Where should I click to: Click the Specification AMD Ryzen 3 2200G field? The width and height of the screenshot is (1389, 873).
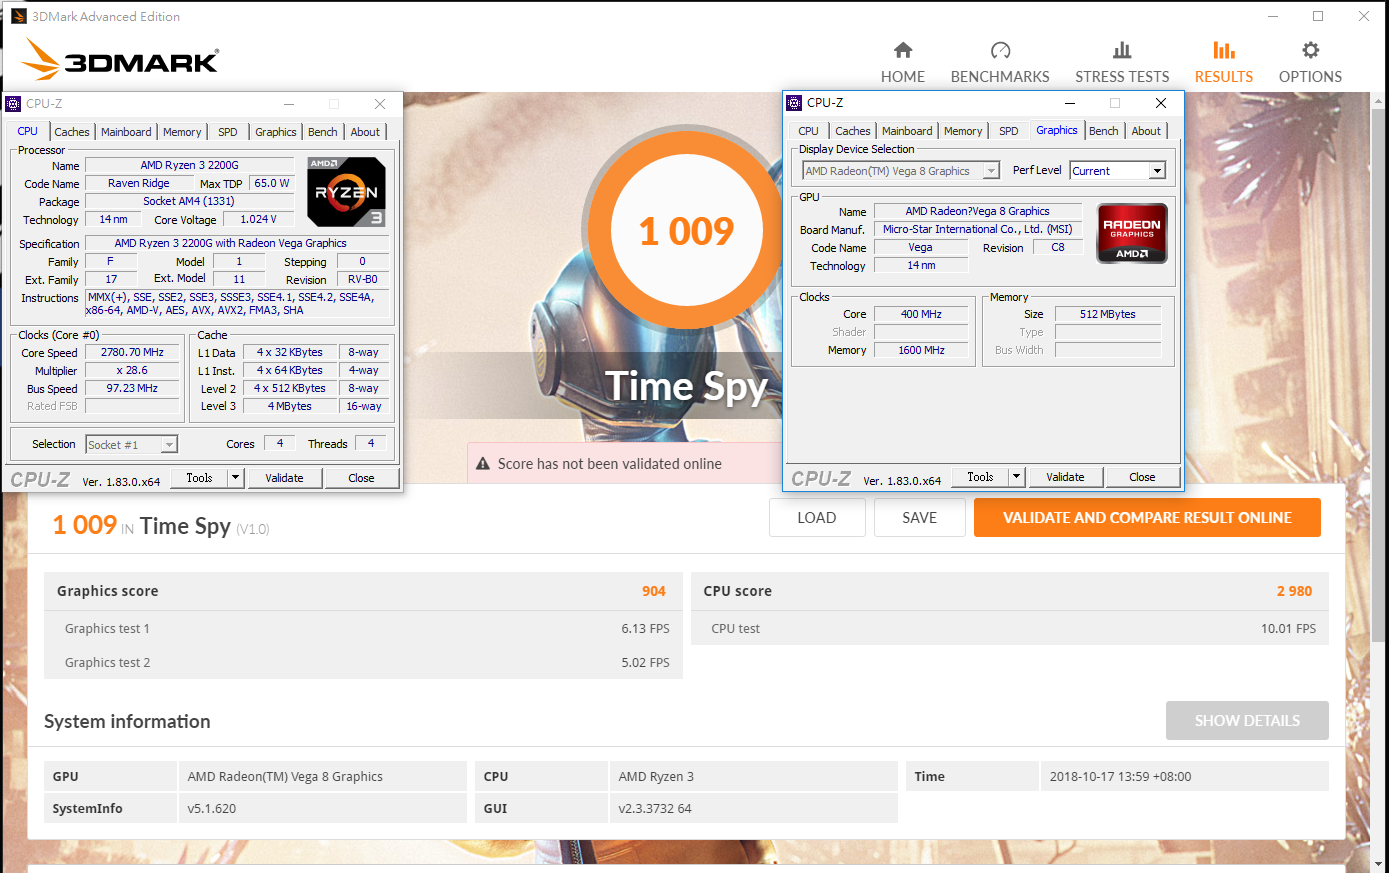pos(237,243)
